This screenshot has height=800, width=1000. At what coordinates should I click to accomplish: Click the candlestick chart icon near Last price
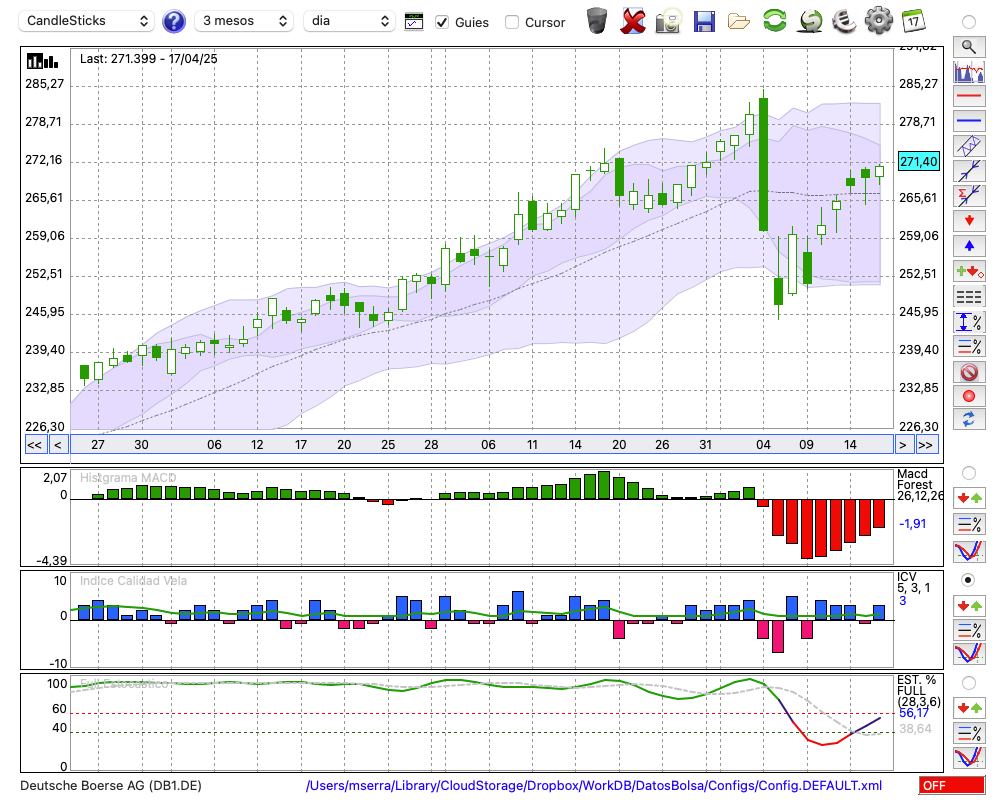point(42,61)
